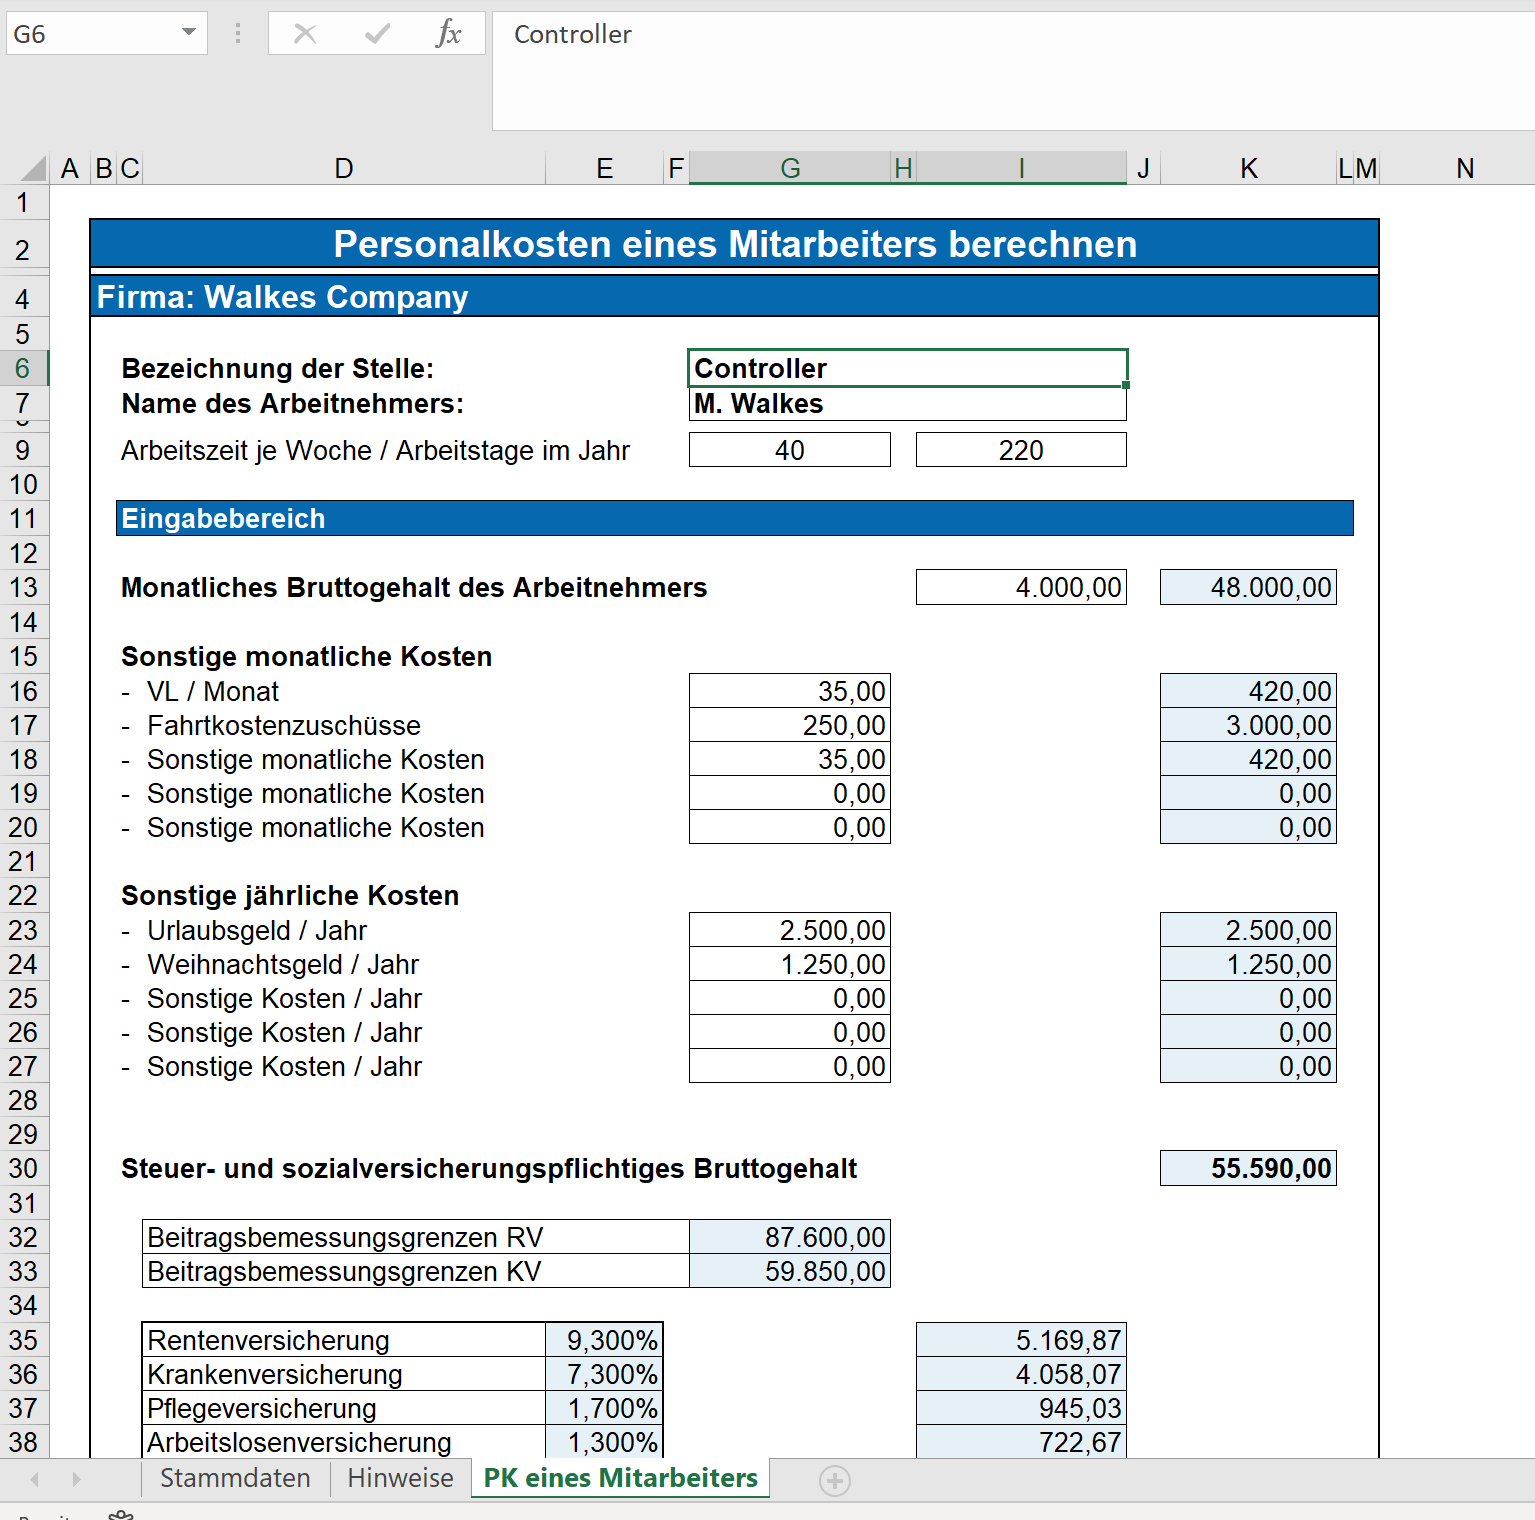Open the Insert Function fx dialog
This screenshot has width=1535, height=1520.
pos(448,34)
